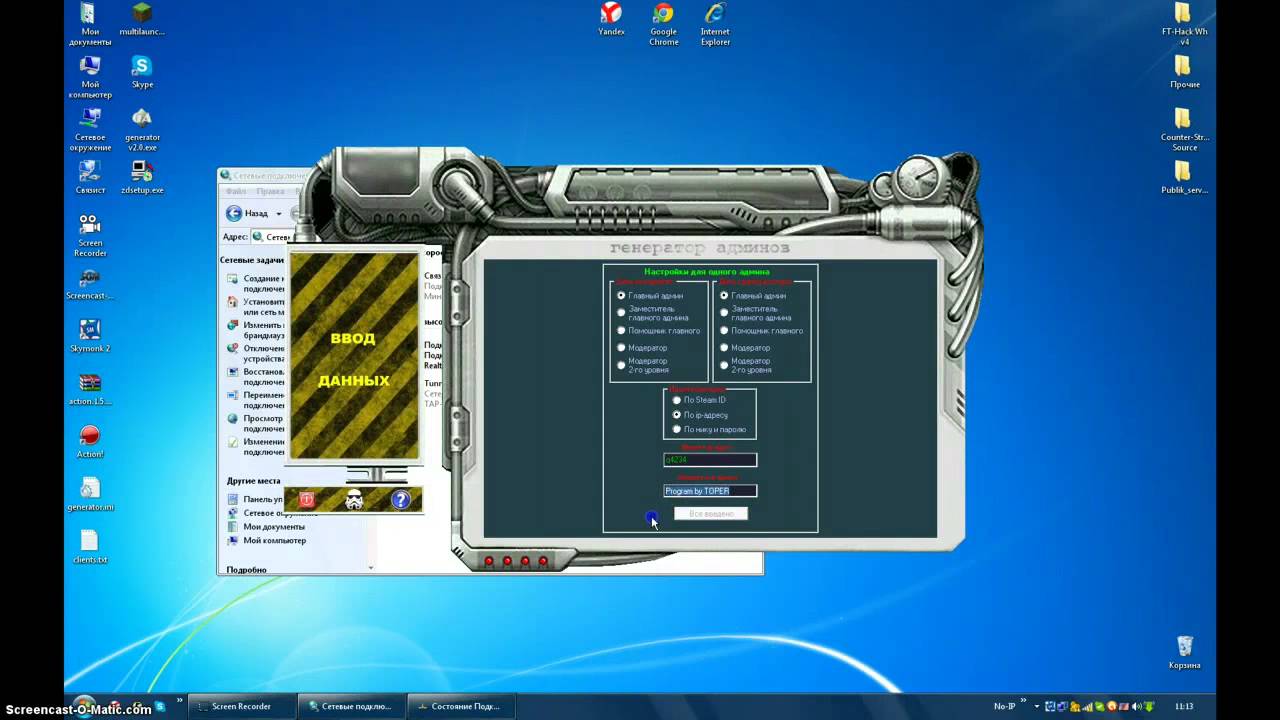Select the multilaunc... desktop icon
Screen dimensions: 1280x720
(x=142, y=20)
